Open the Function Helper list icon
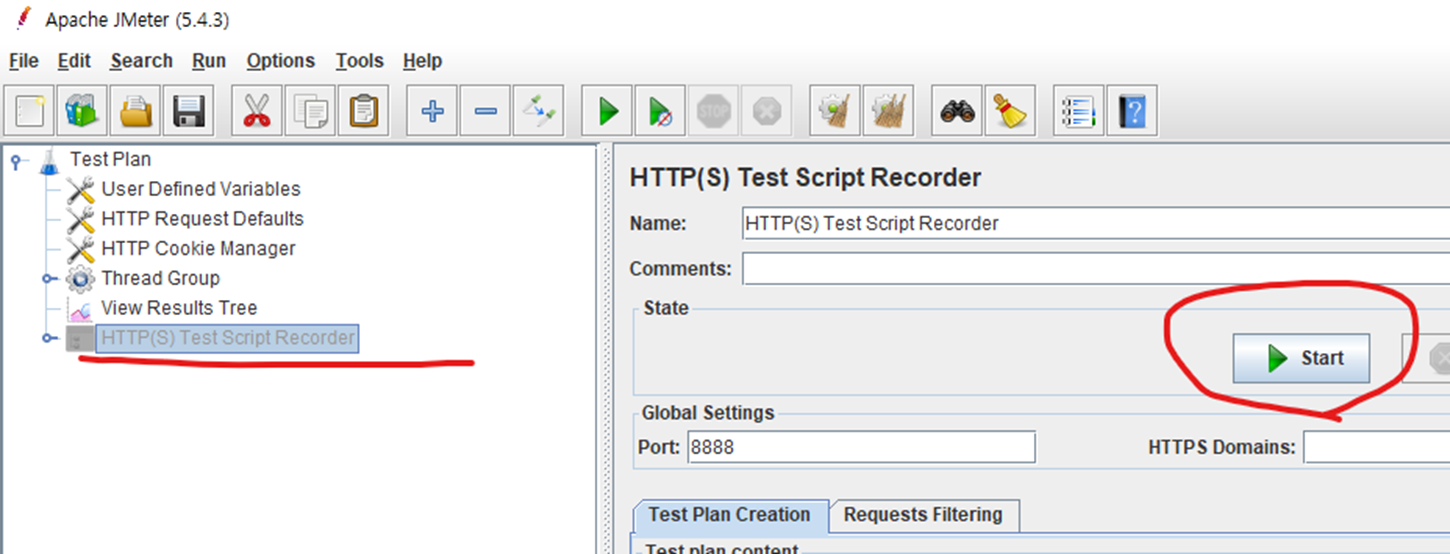 point(1078,110)
